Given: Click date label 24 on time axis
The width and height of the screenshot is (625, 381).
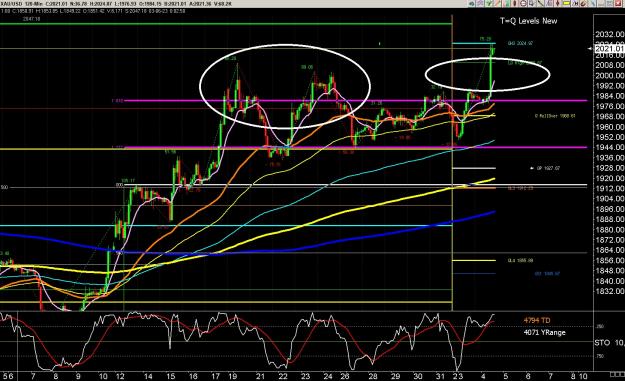Looking at the screenshot, I should 328,376.
